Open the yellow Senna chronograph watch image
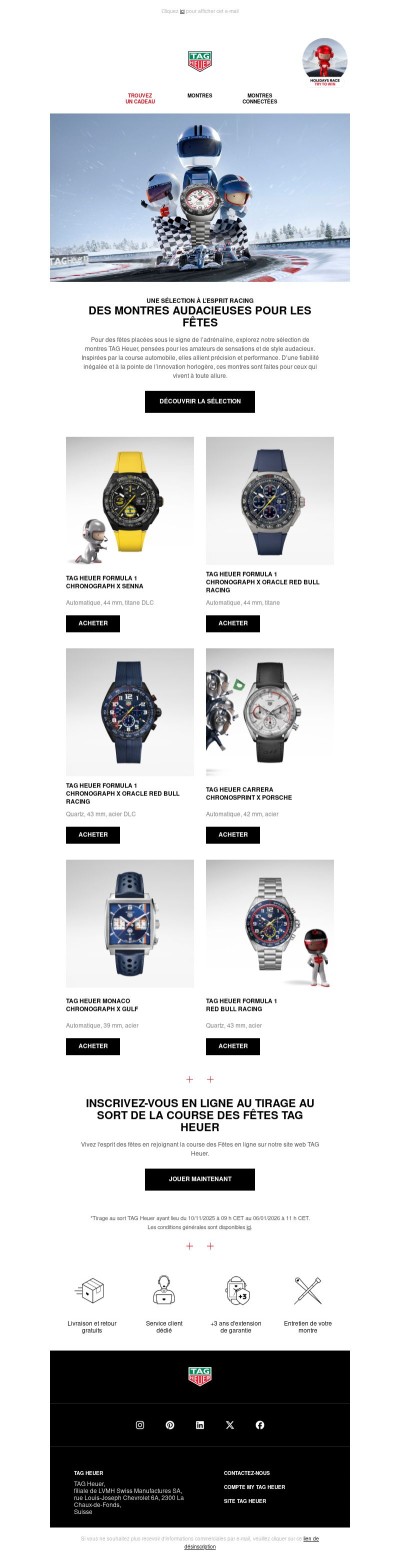 [x=130, y=501]
